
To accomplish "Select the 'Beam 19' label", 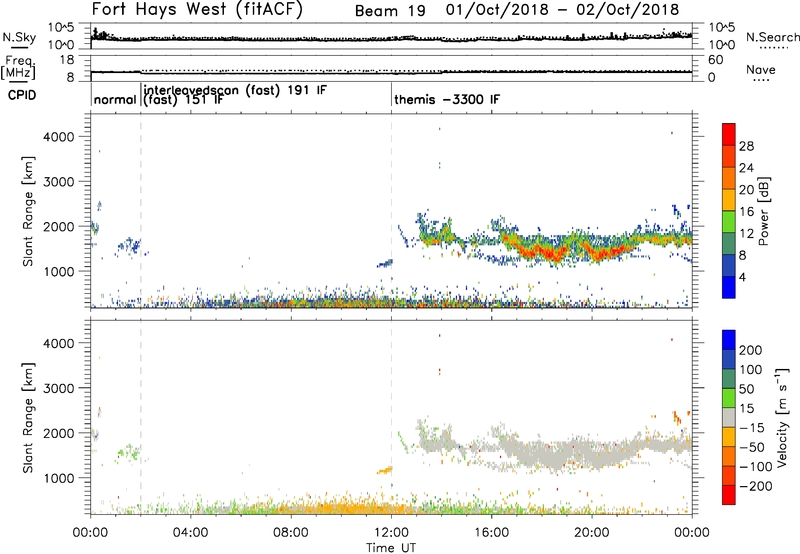I will [x=390, y=11].
